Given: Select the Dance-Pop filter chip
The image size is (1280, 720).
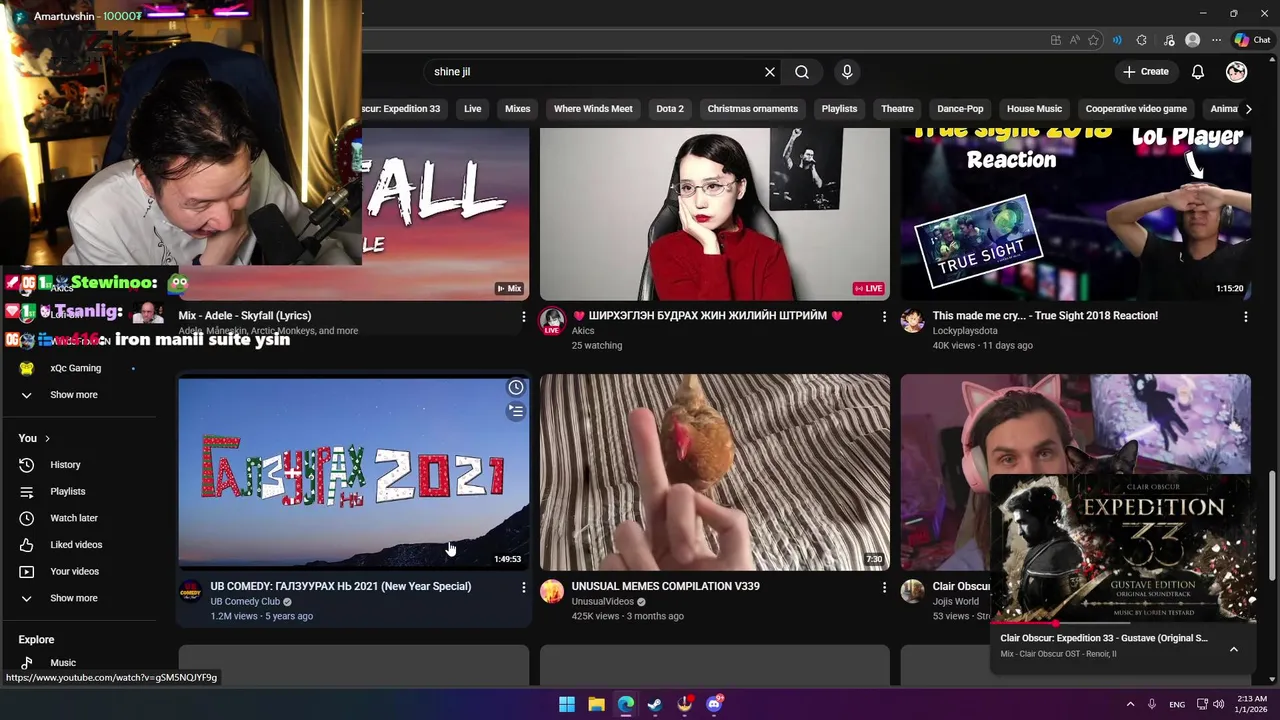Looking at the screenshot, I should pyautogui.click(x=960, y=109).
